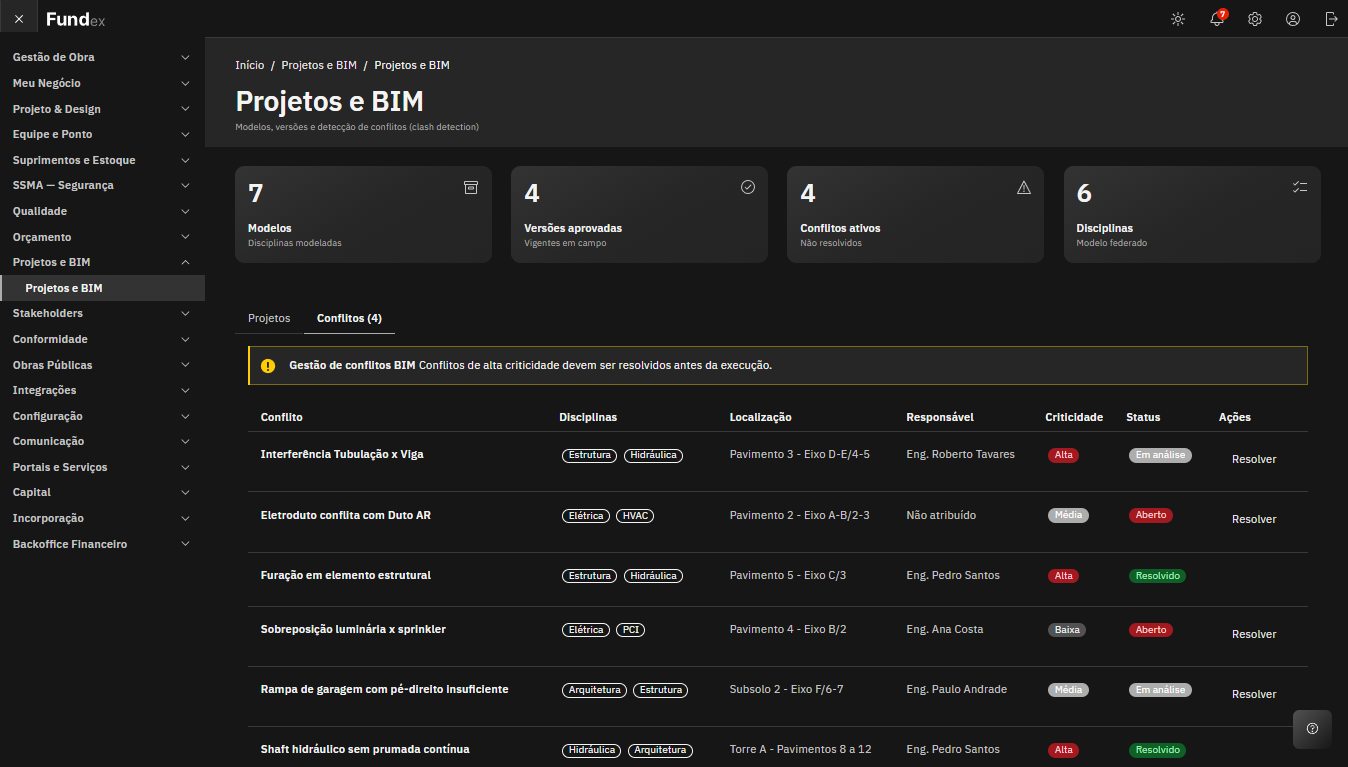Expand Stakeholders menu

(x=102, y=313)
